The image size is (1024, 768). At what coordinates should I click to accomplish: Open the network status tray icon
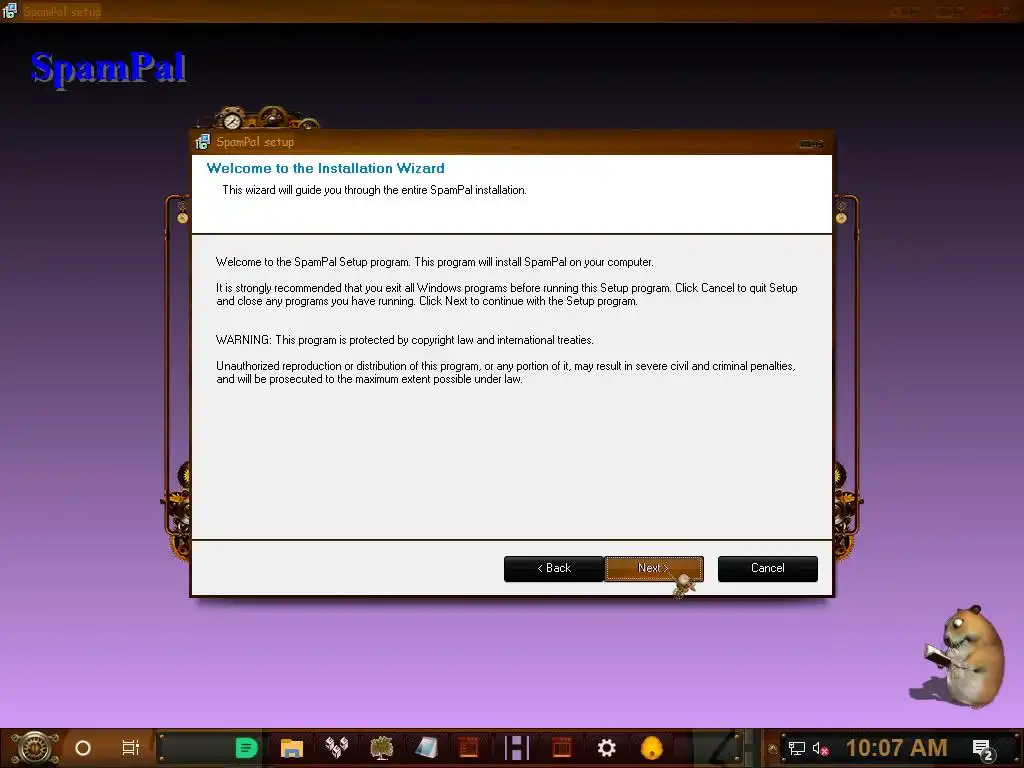797,748
